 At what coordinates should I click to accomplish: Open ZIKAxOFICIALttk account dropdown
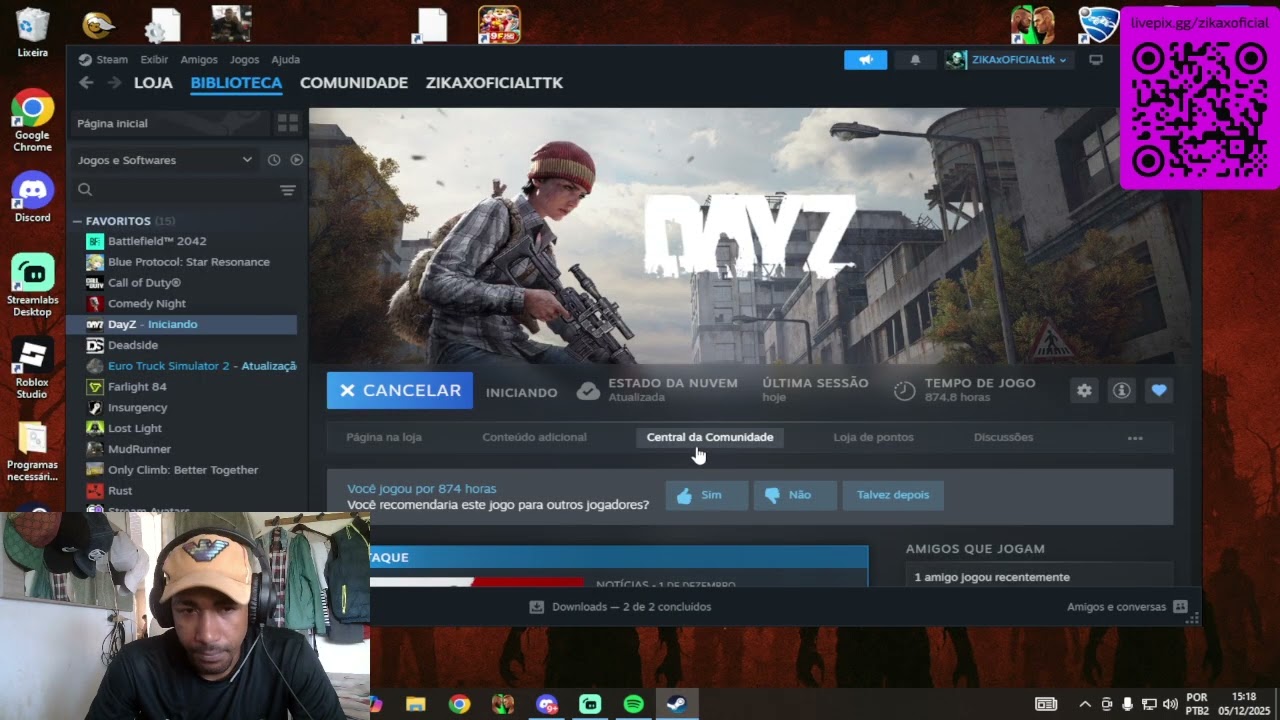[x=1008, y=60]
